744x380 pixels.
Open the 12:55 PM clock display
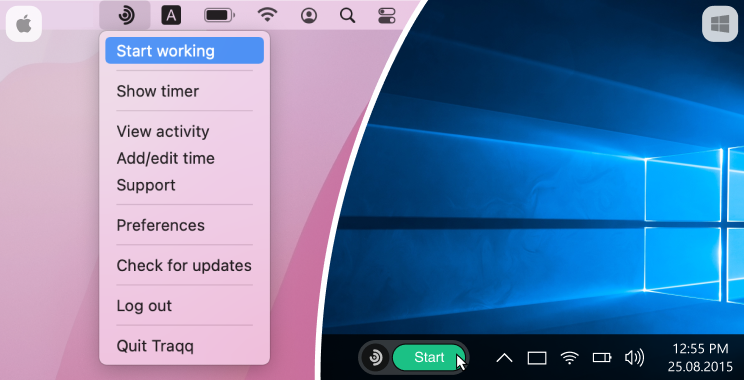tap(700, 349)
